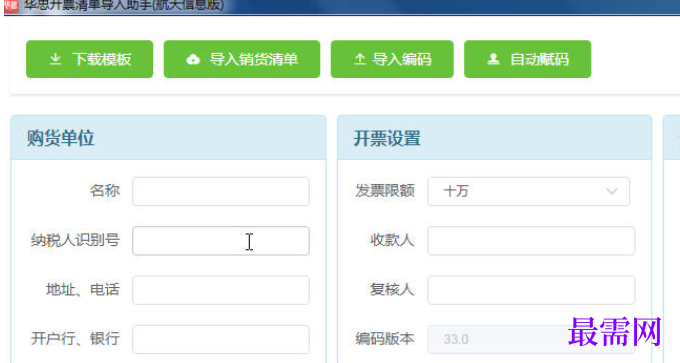680x363 pixels.
Task: Click the 开户行、银行 label
Action: 75,338
